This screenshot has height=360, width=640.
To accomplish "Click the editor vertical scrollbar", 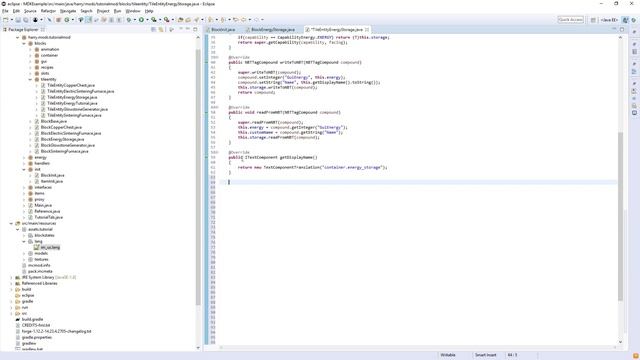I will coord(620,216).
